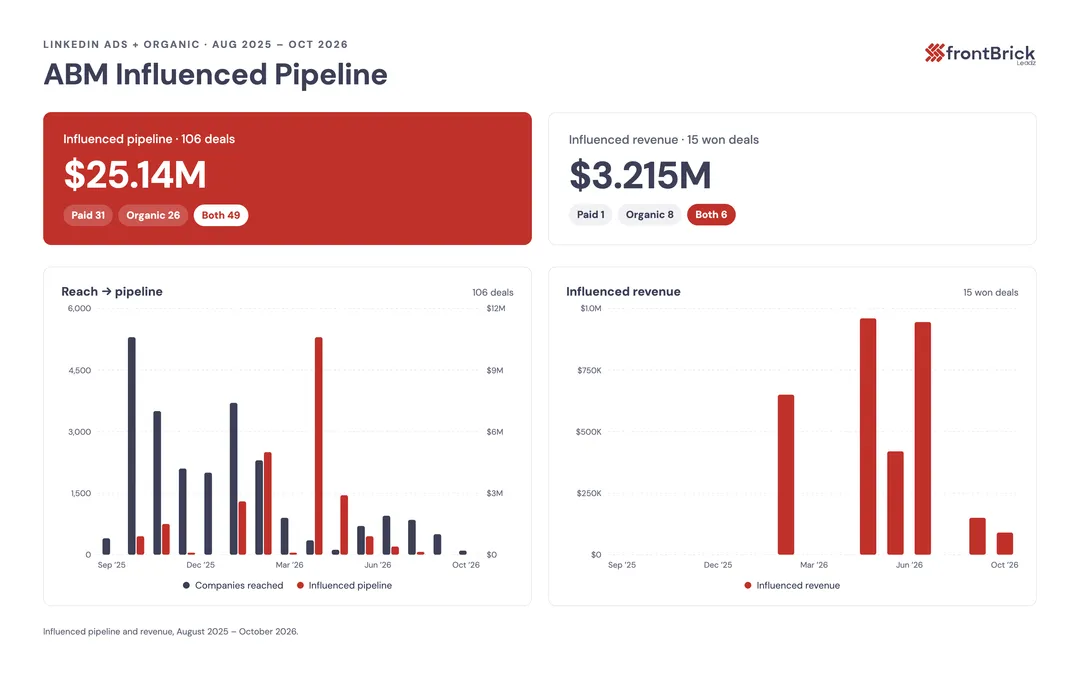The image size is (1080, 675).
Task: Click the tallest dark companies-reached bar
Action: click(132, 446)
